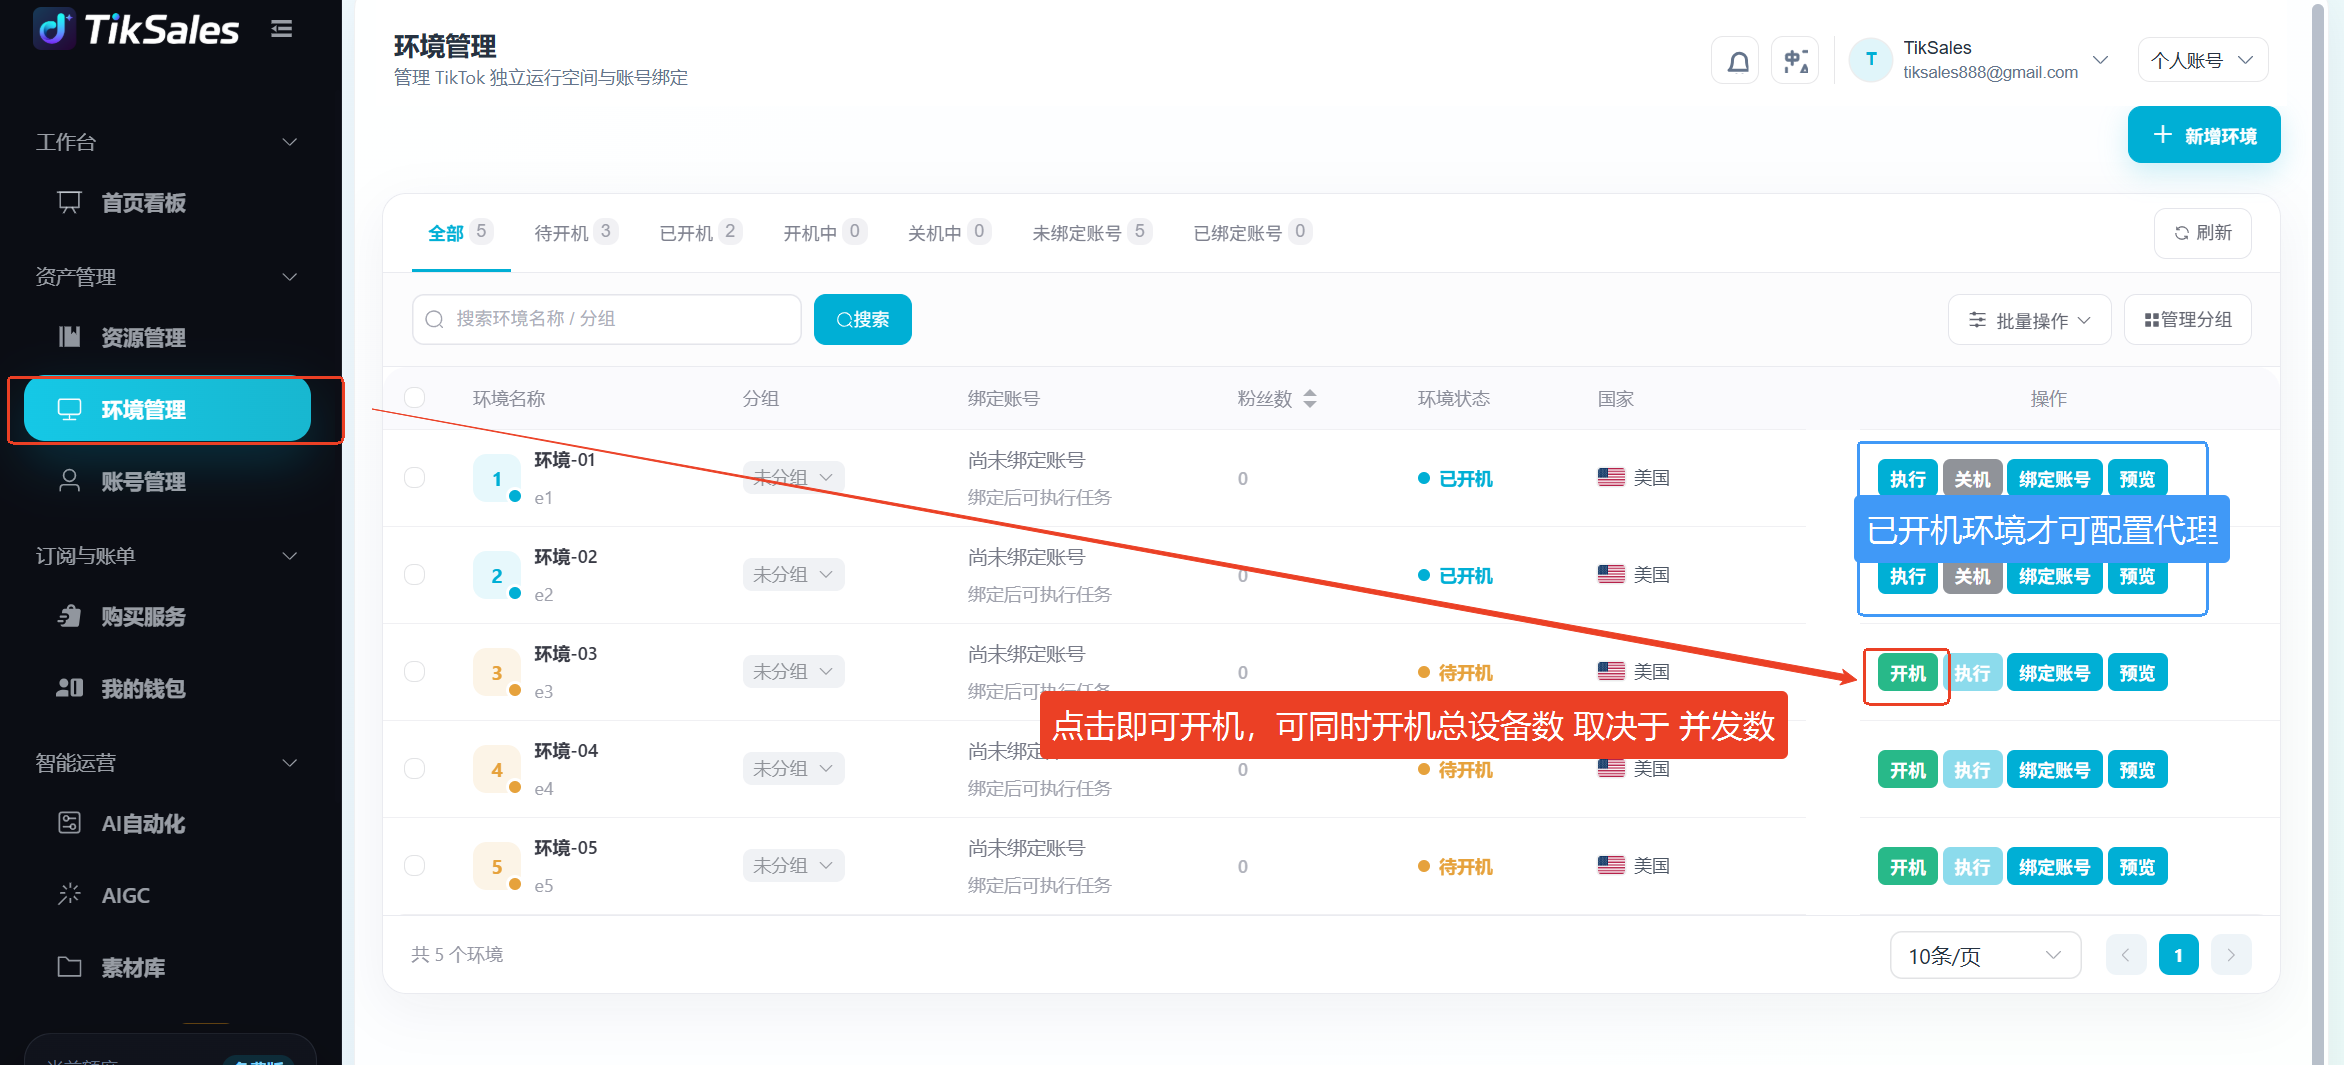Click the TikSales user avatar

click(1871, 60)
